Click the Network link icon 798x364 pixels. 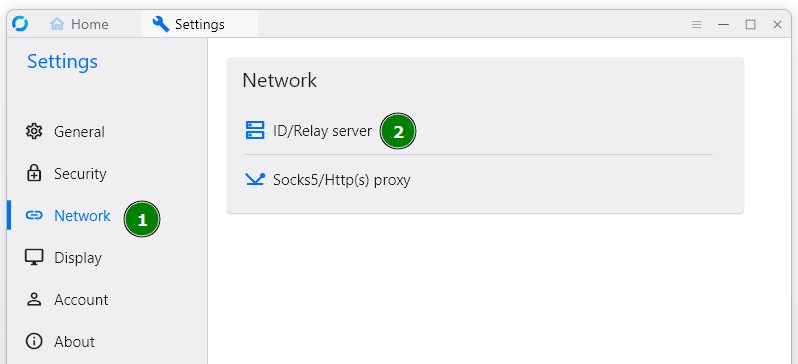tap(34, 216)
